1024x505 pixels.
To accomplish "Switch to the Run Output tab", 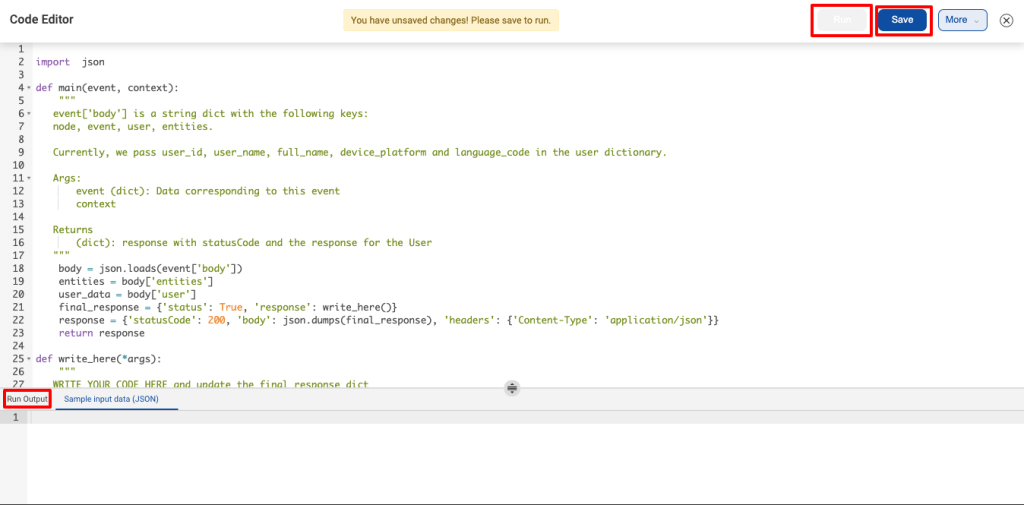I will pyautogui.click(x=27, y=399).
